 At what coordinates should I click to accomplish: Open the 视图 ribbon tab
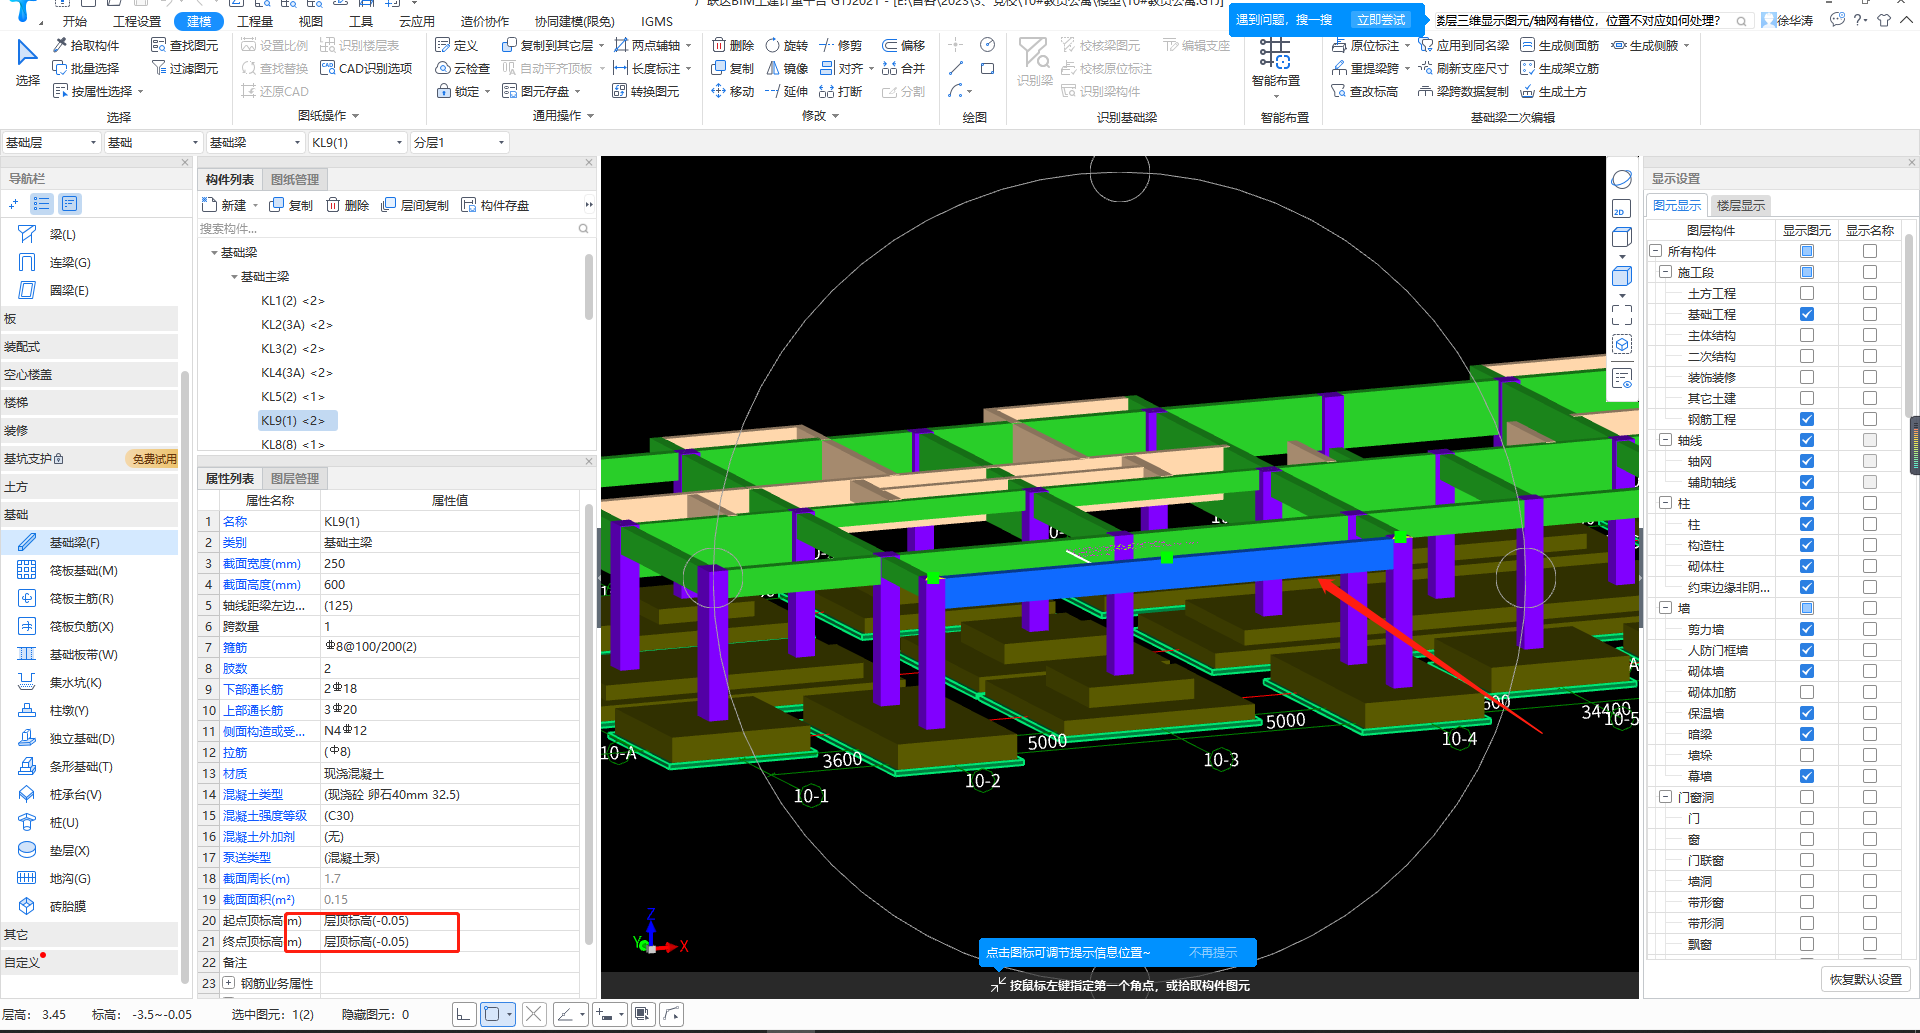click(311, 21)
